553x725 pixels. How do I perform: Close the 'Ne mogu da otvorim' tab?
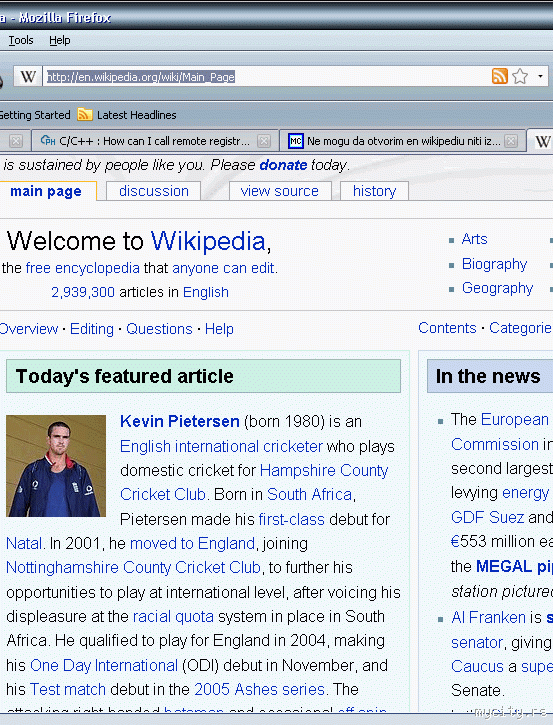(x=511, y=141)
